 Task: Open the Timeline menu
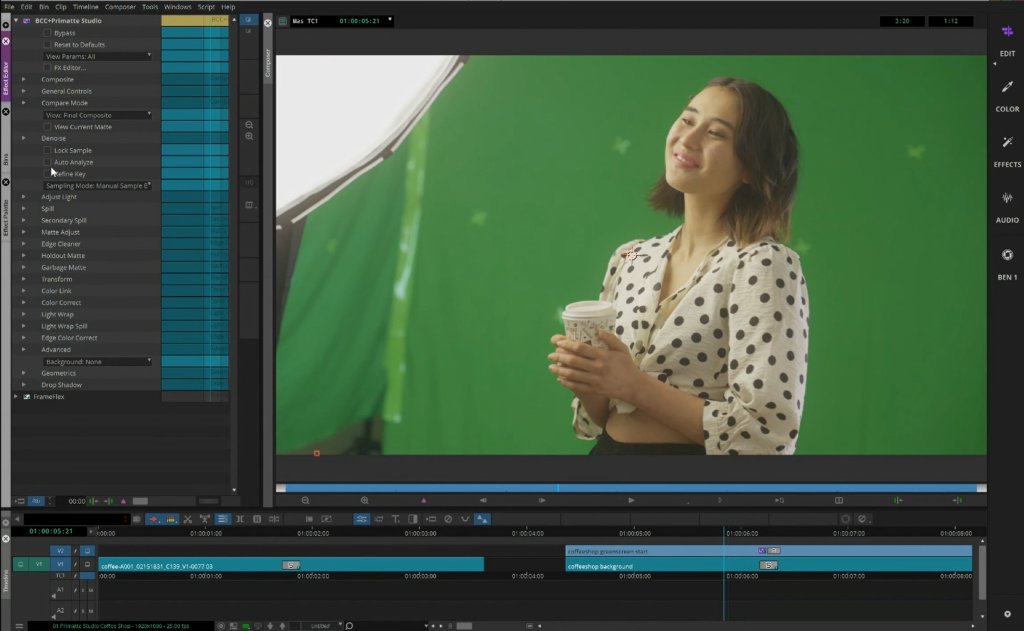85,7
